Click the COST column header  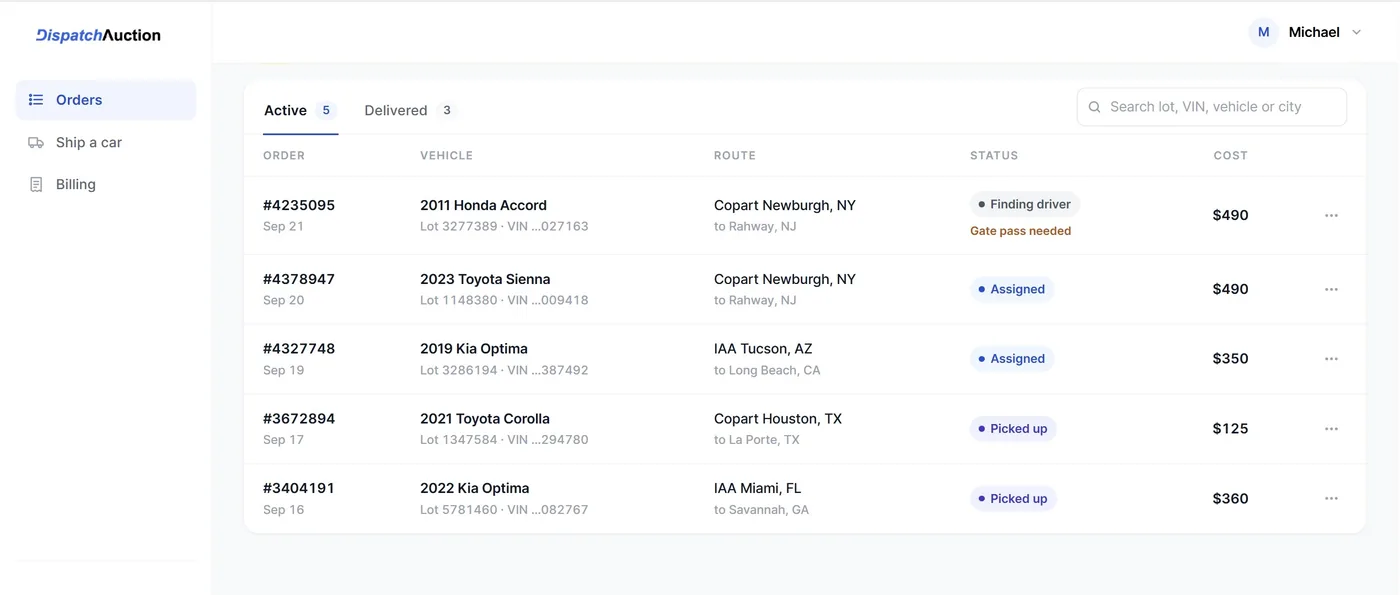coord(1230,156)
